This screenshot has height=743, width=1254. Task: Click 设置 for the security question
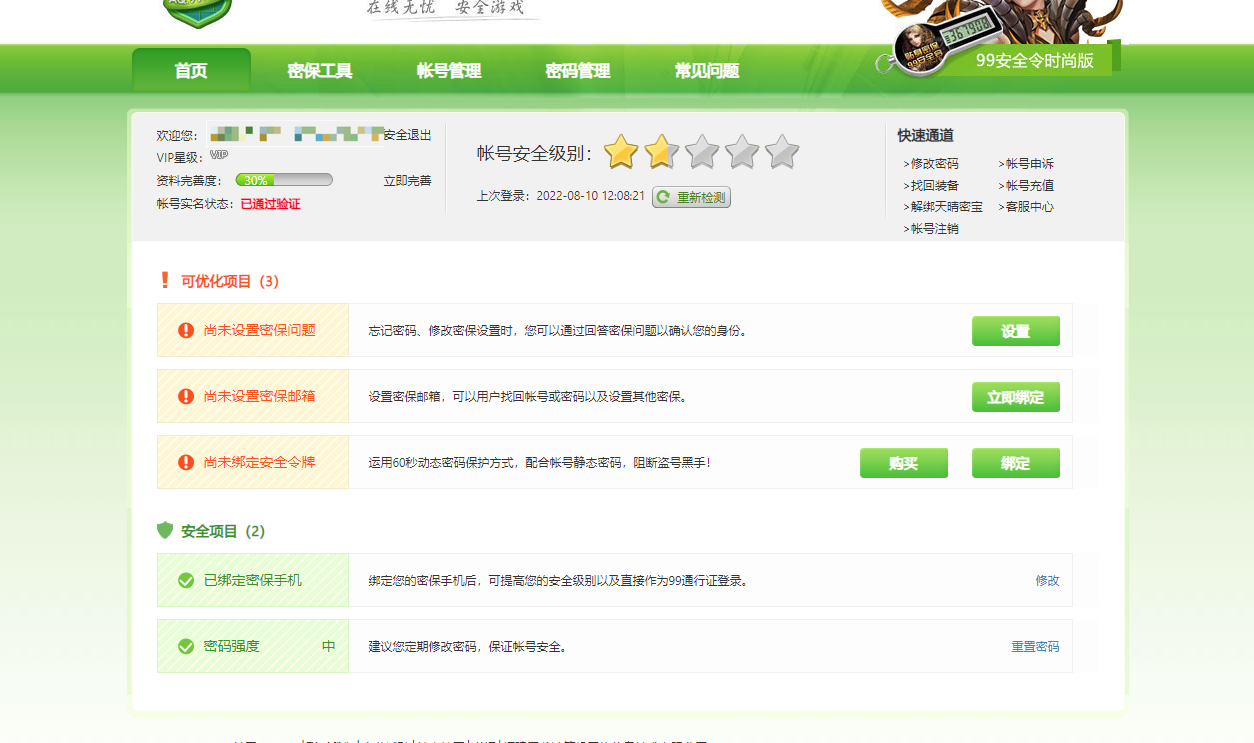[x=1015, y=331]
